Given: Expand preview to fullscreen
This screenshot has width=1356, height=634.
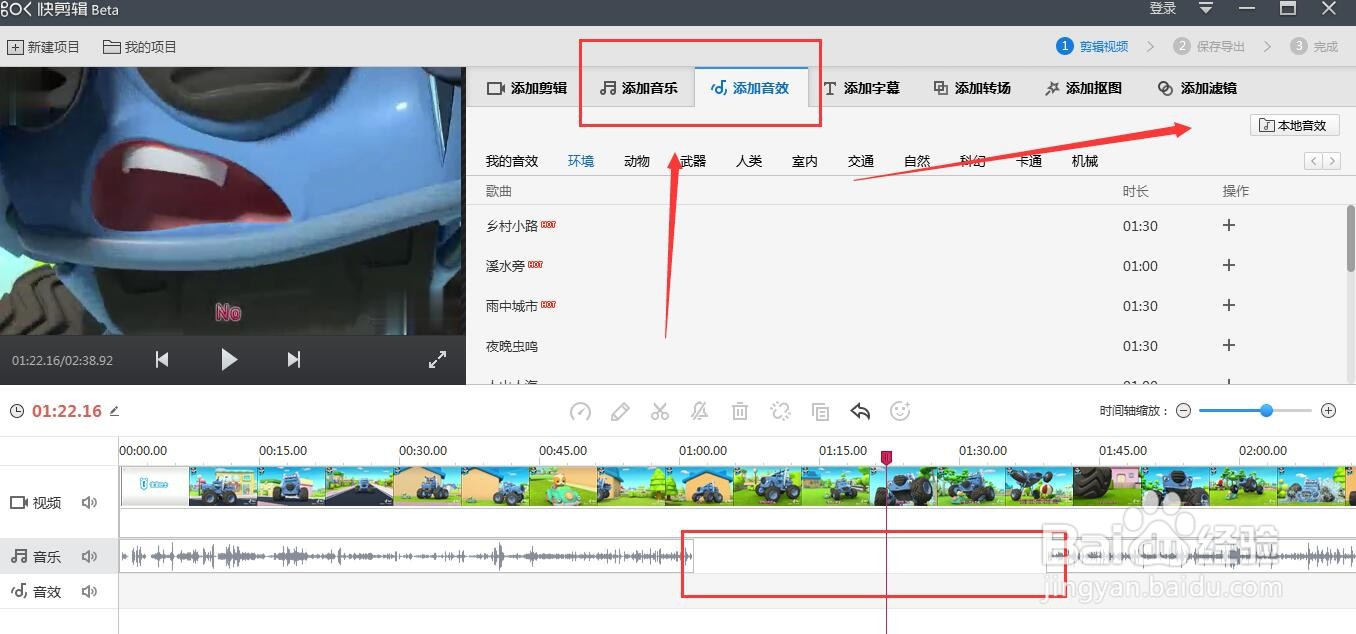Looking at the screenshot, I should [437, 359].
